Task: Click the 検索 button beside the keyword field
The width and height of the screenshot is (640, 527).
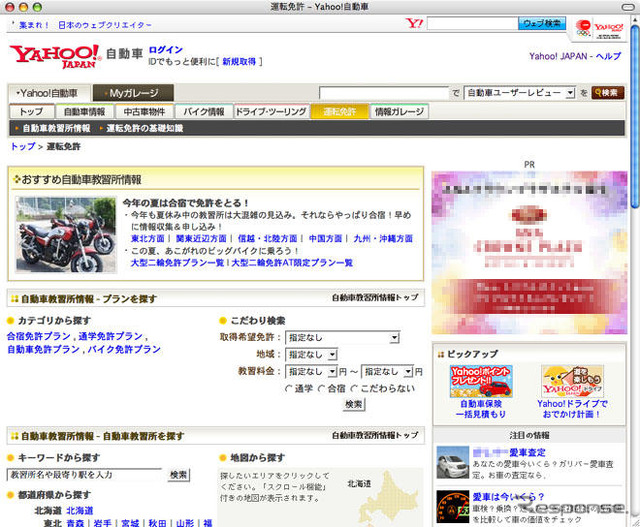Action: click(178, 475)
